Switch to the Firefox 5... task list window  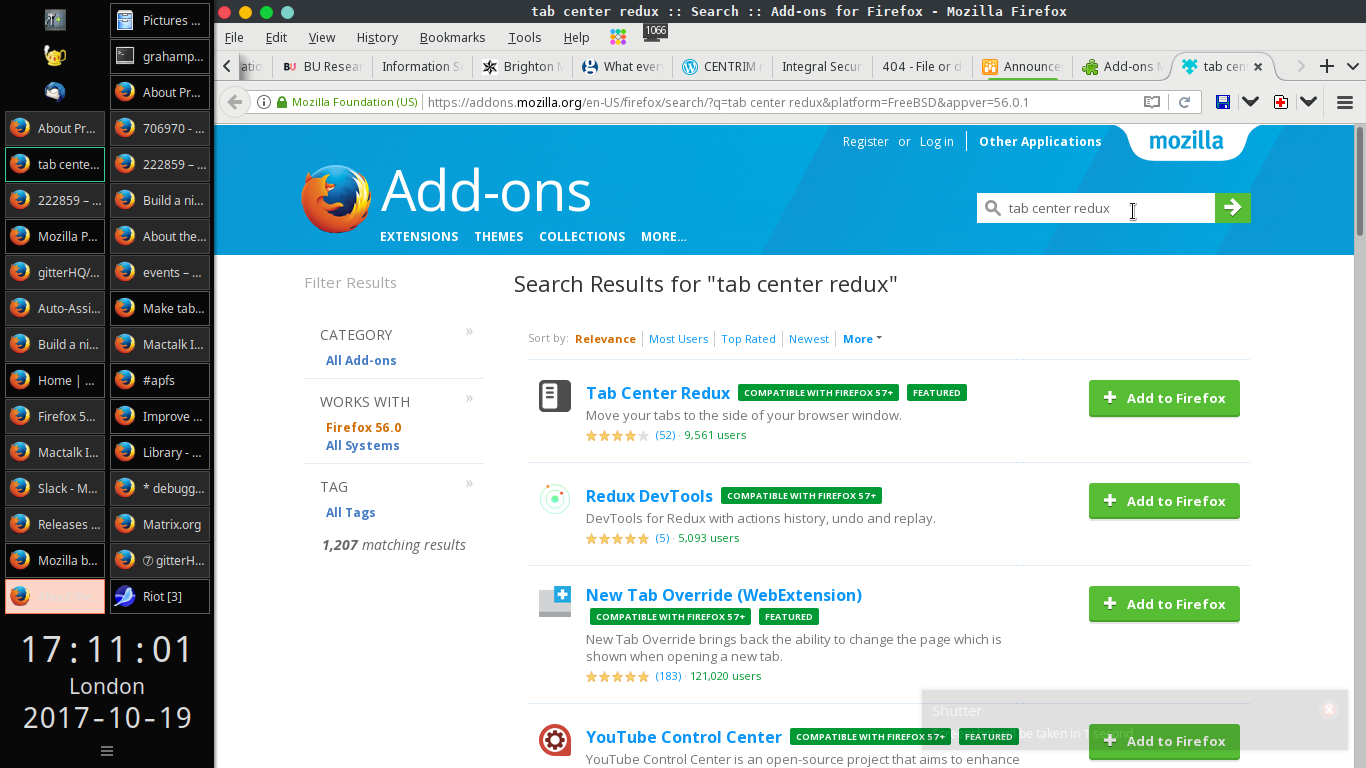point(55,416)
